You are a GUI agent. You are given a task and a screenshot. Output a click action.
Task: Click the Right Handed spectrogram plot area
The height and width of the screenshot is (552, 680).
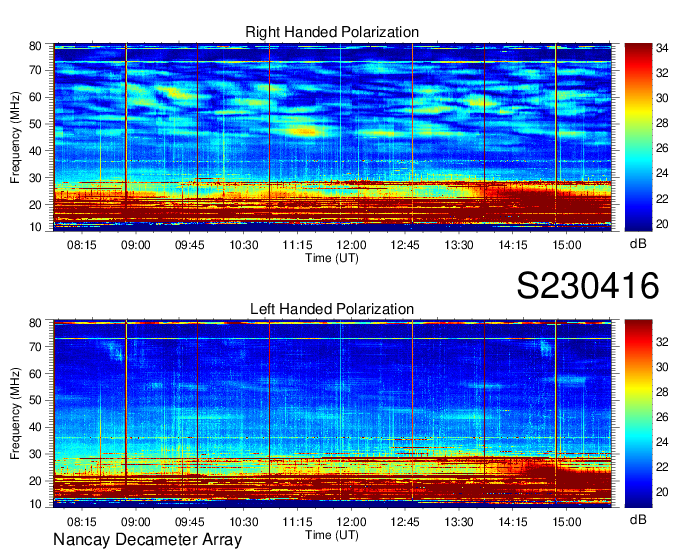[332, 137]
